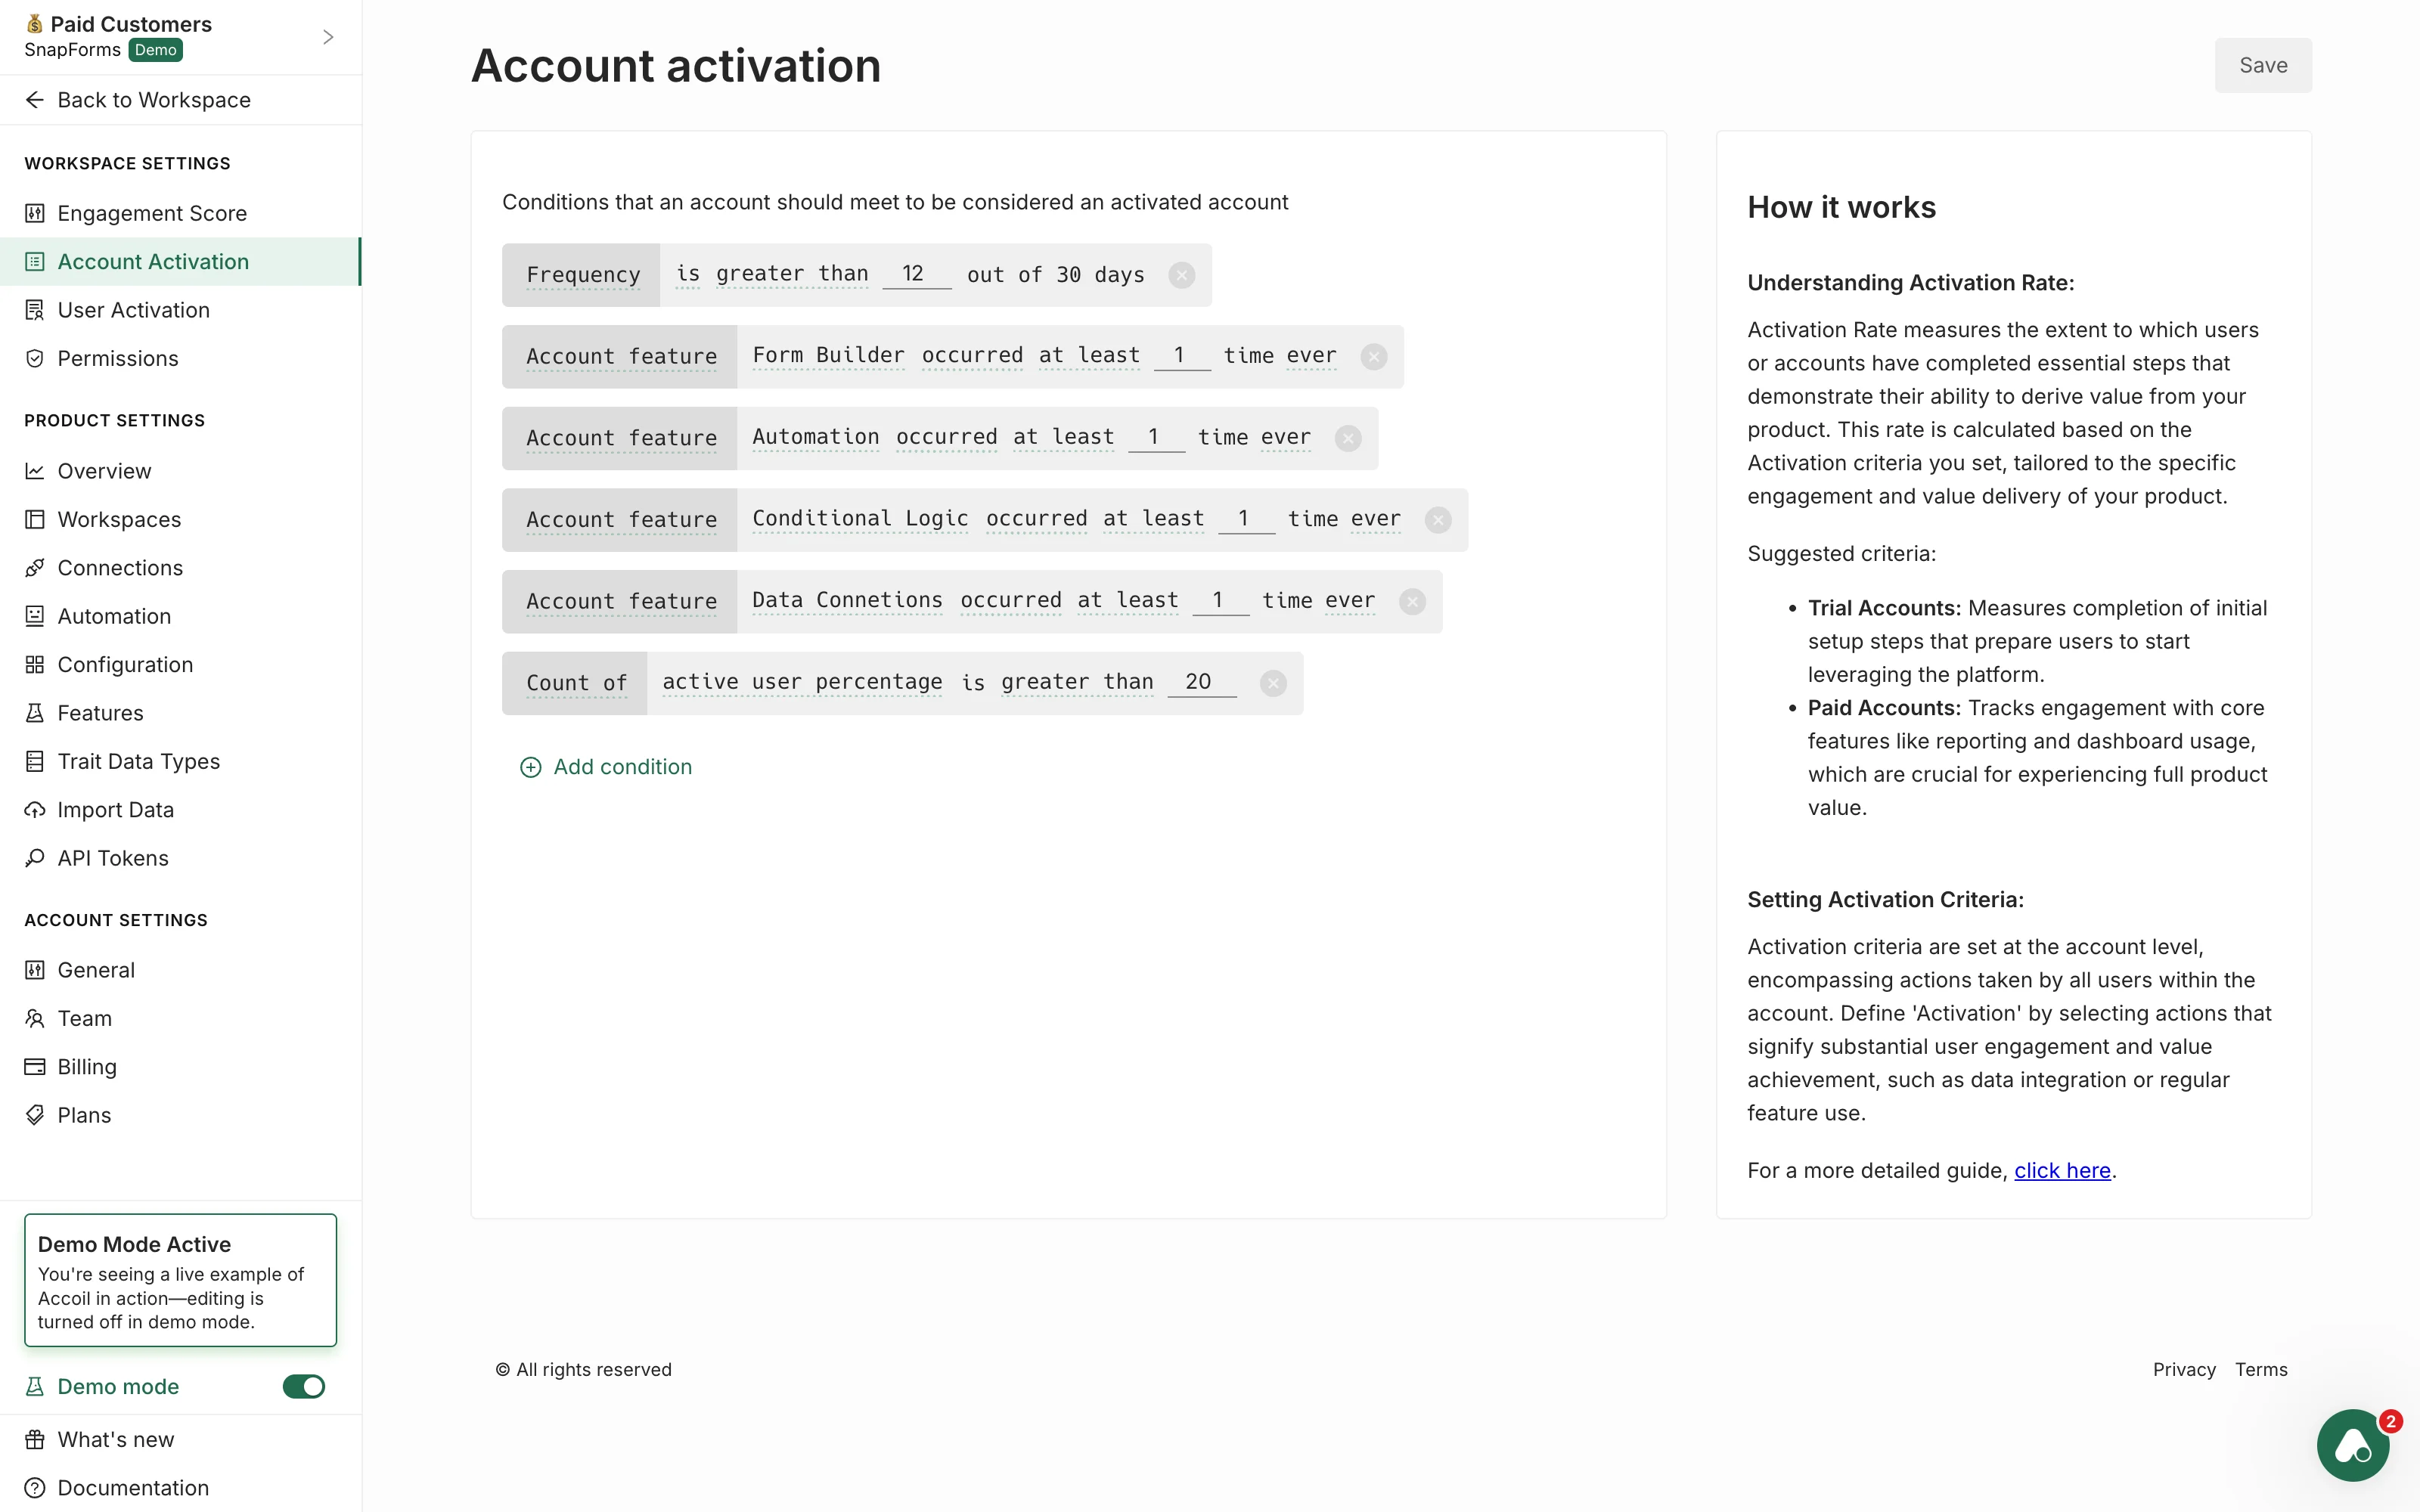
Task: Go Back to Workspace
Action: [x=138, y=100]
